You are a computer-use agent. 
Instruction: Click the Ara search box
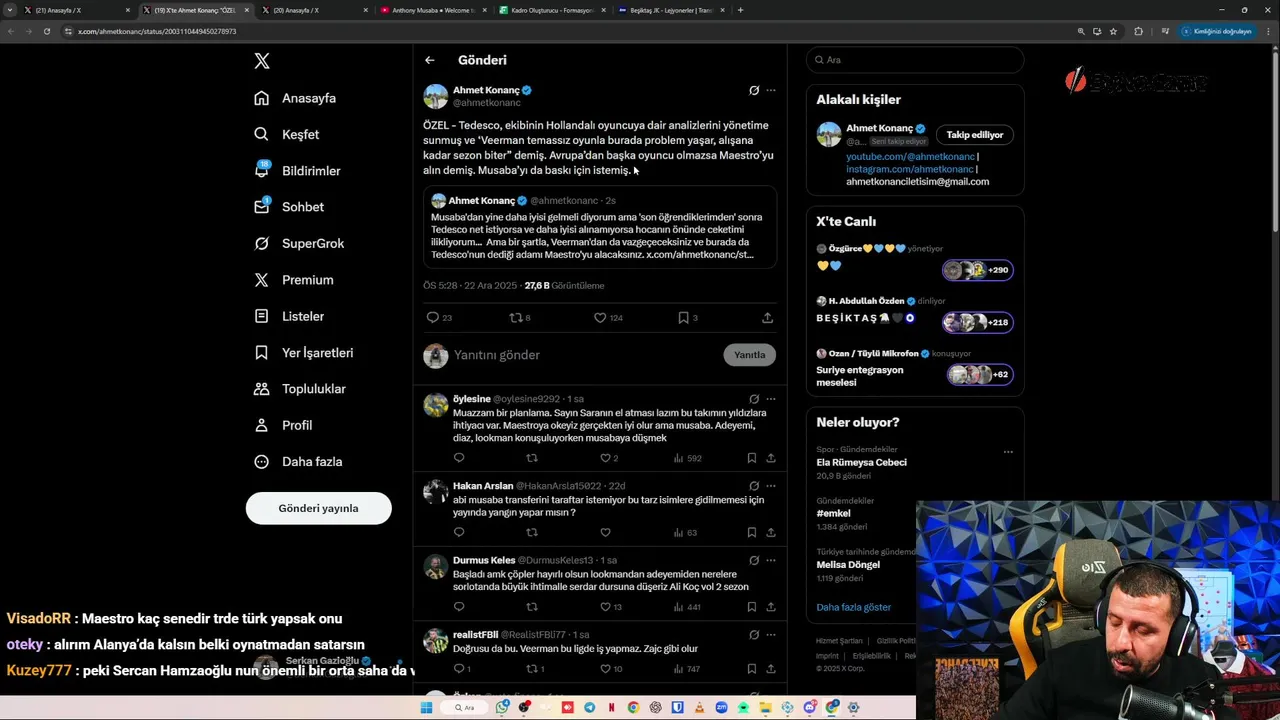coord(915,60)
